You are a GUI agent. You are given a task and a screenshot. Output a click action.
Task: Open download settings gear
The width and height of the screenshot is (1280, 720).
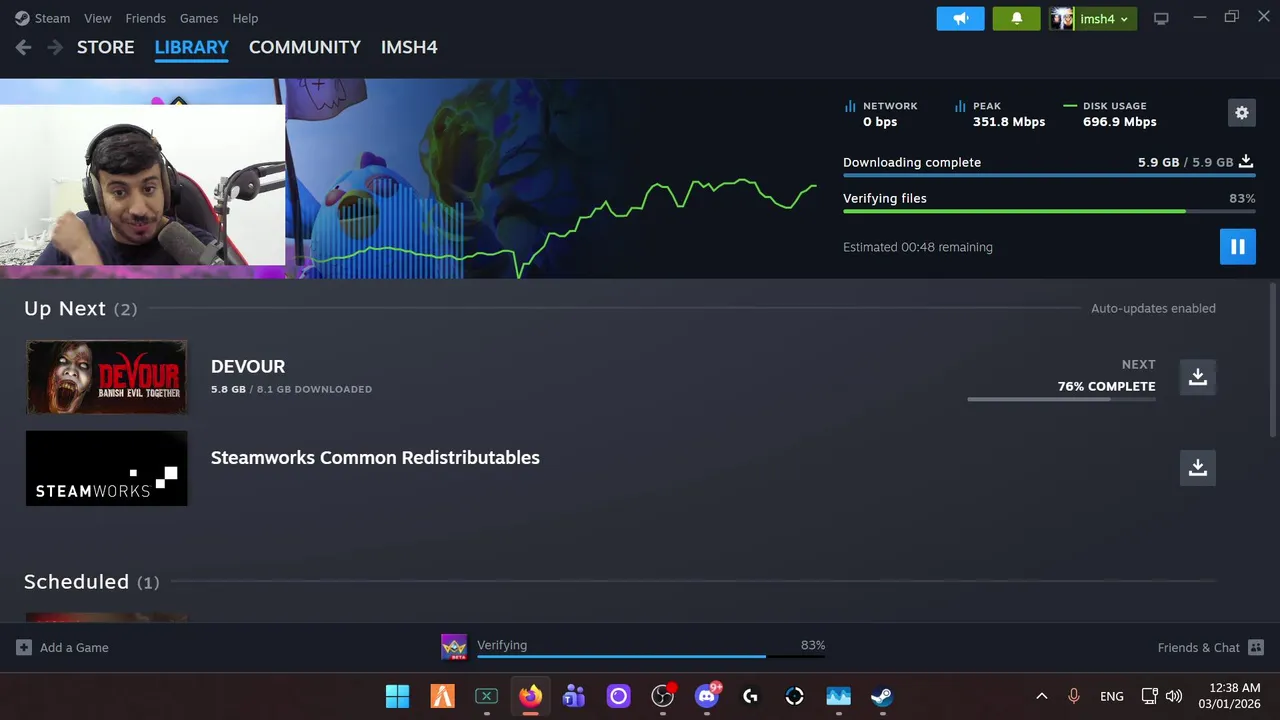(x=1241, y=113)
